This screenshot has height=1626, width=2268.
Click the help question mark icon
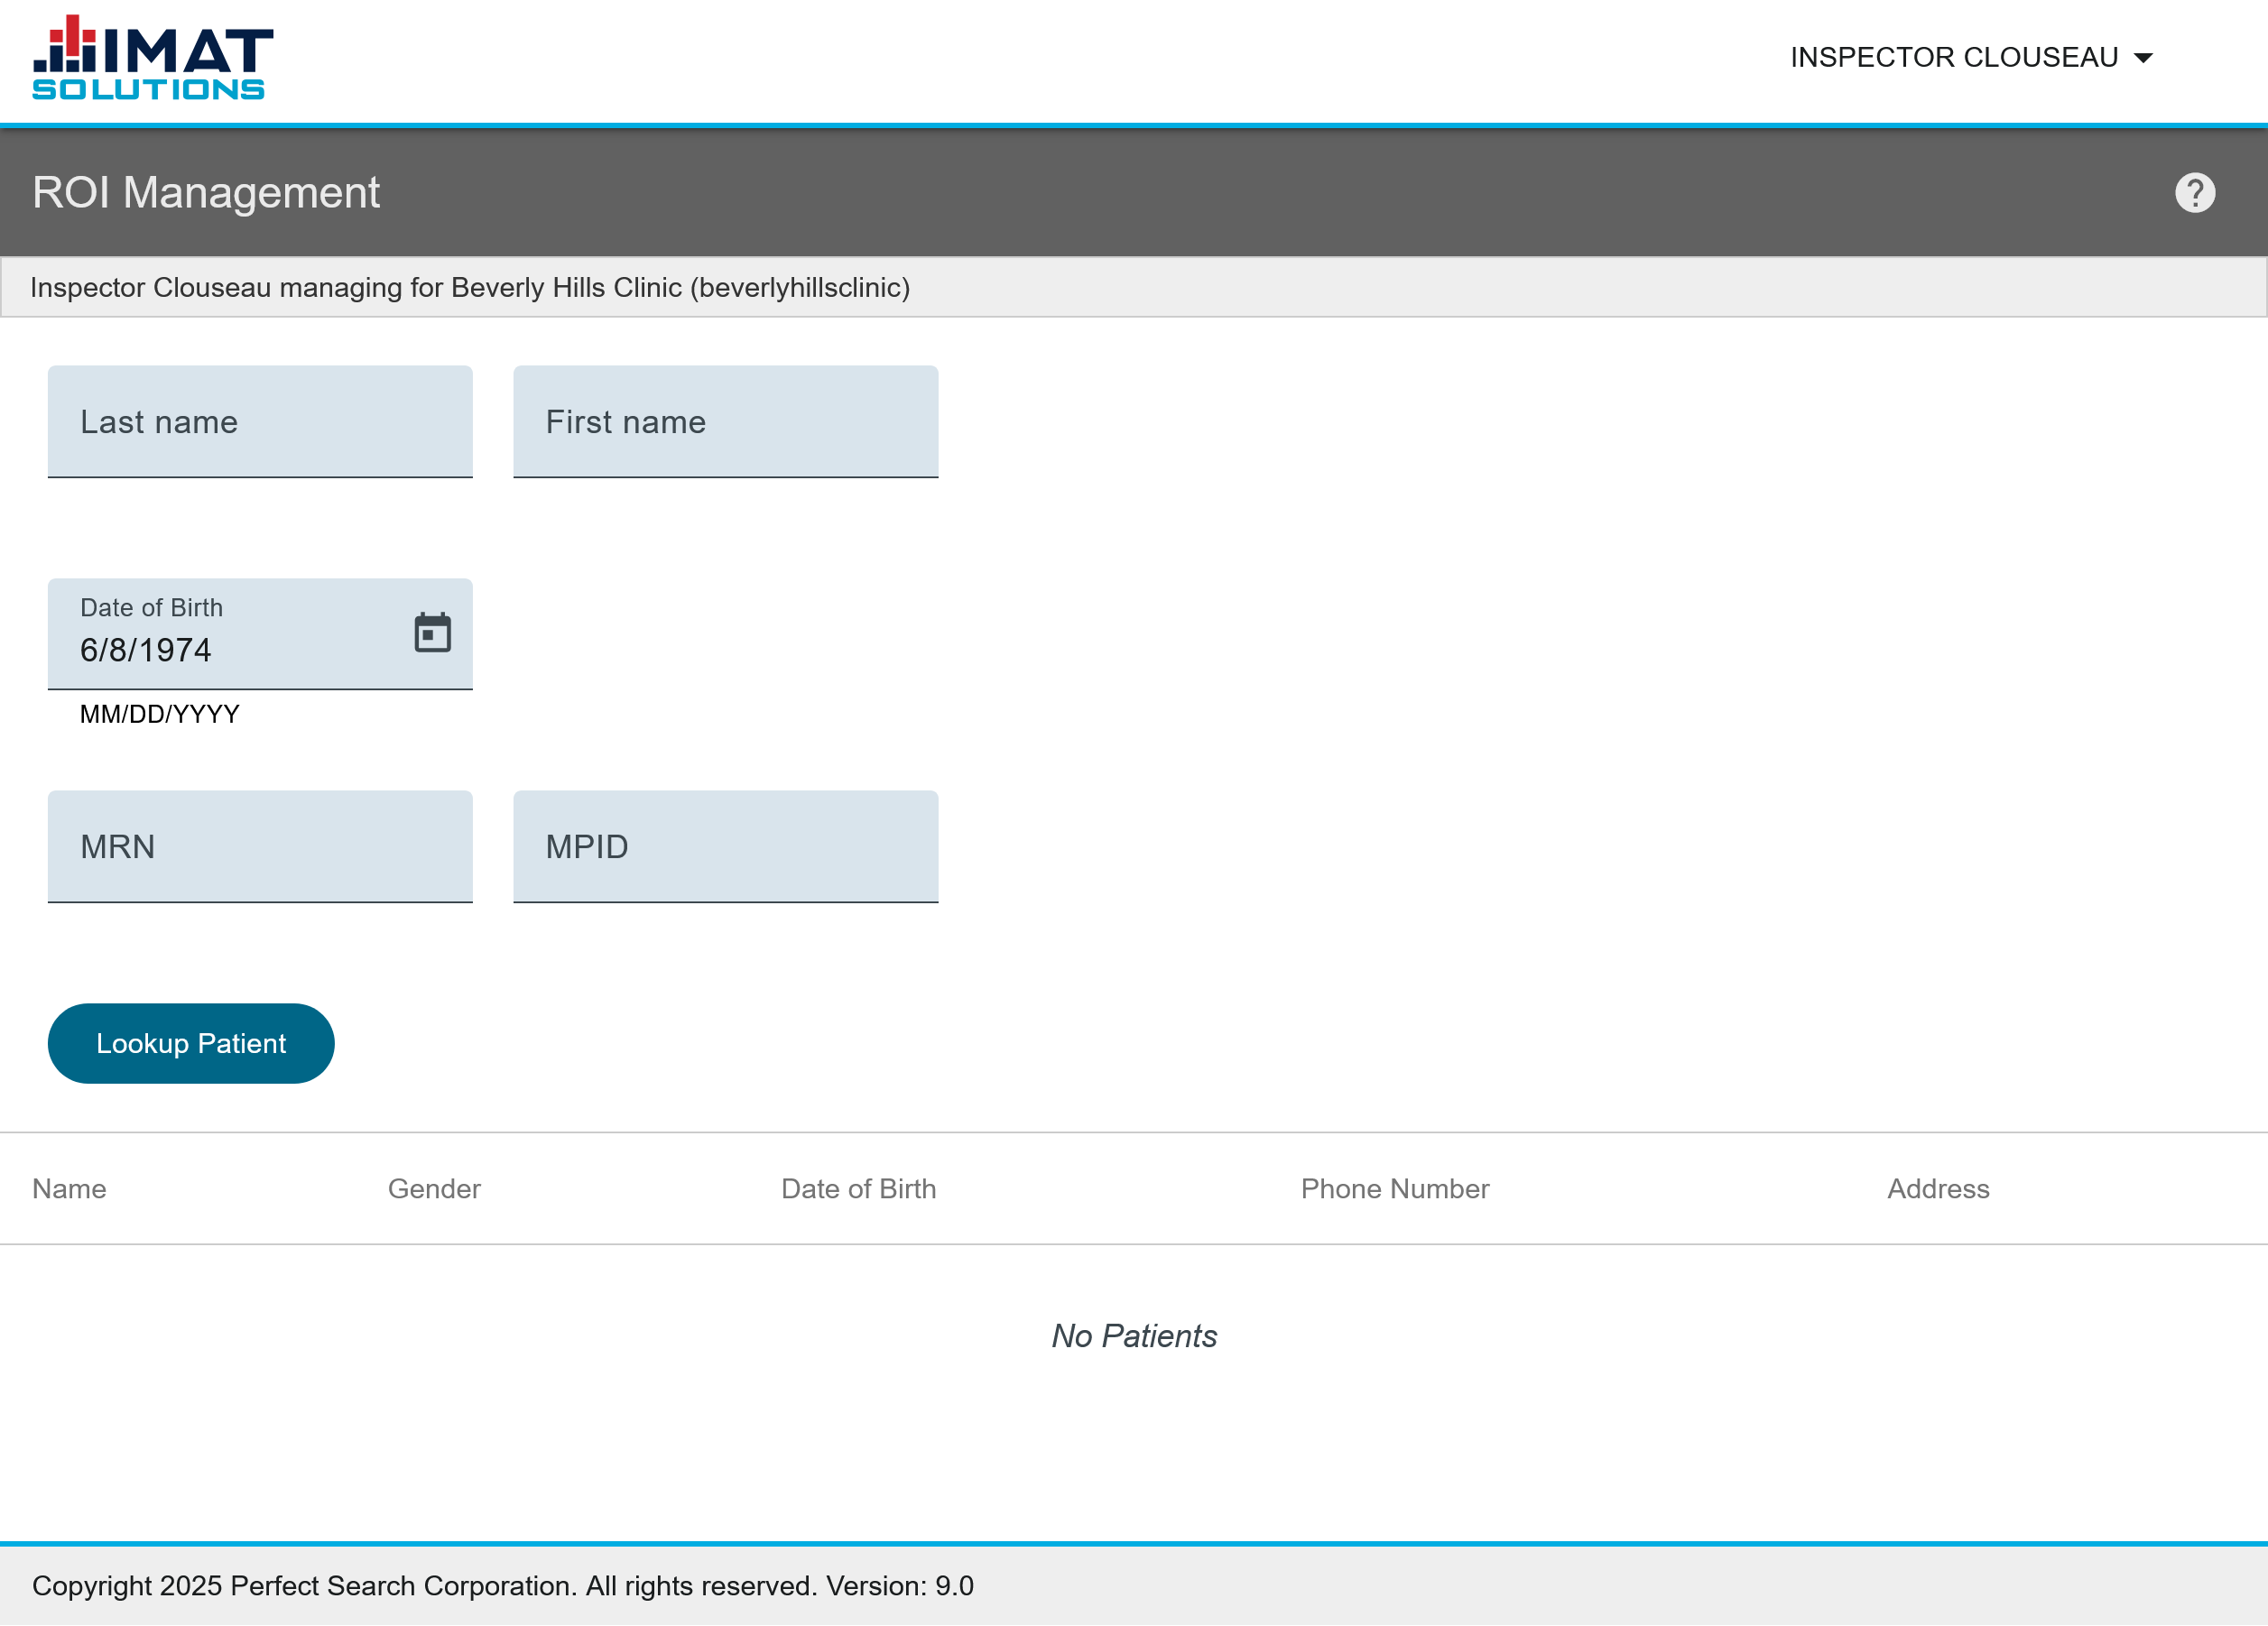2194,193
